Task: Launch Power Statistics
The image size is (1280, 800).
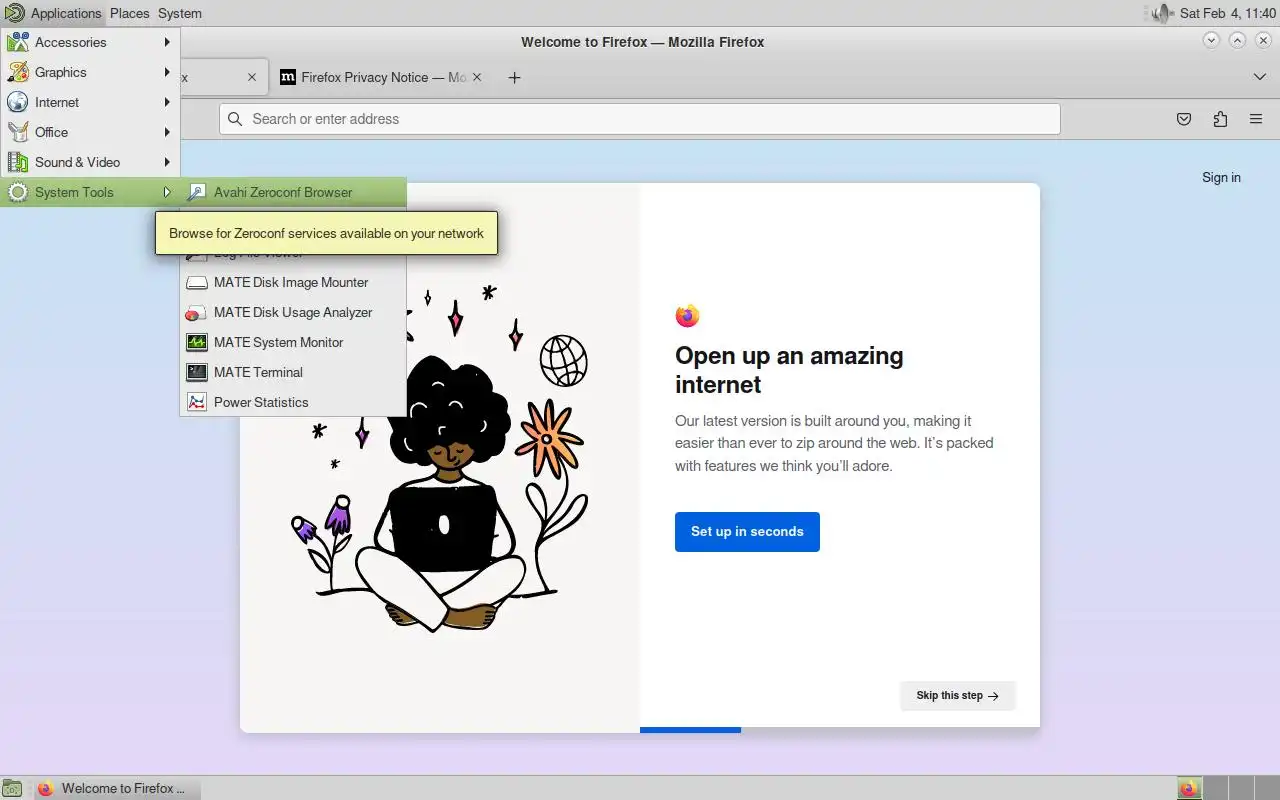Action: pos(293,402)
